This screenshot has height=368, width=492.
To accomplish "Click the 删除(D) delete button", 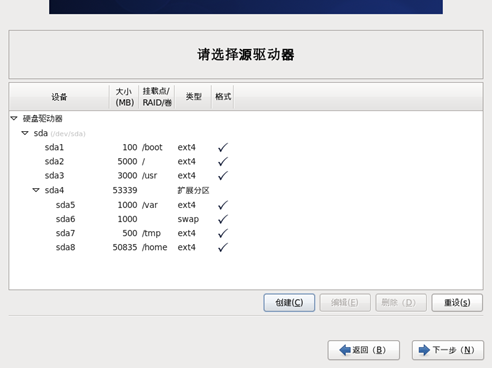I will pyautogui.click(x=401, y=303).
